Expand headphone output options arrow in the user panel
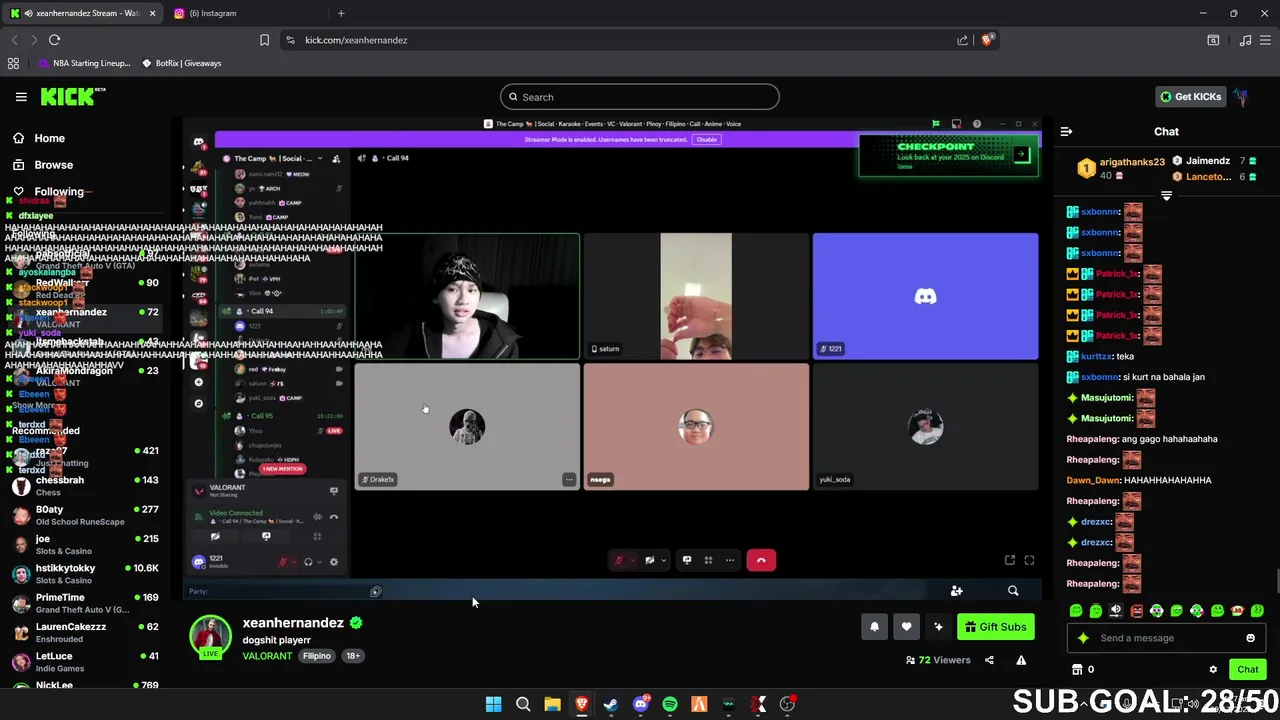1280x720 pixels. coord(320,562)
